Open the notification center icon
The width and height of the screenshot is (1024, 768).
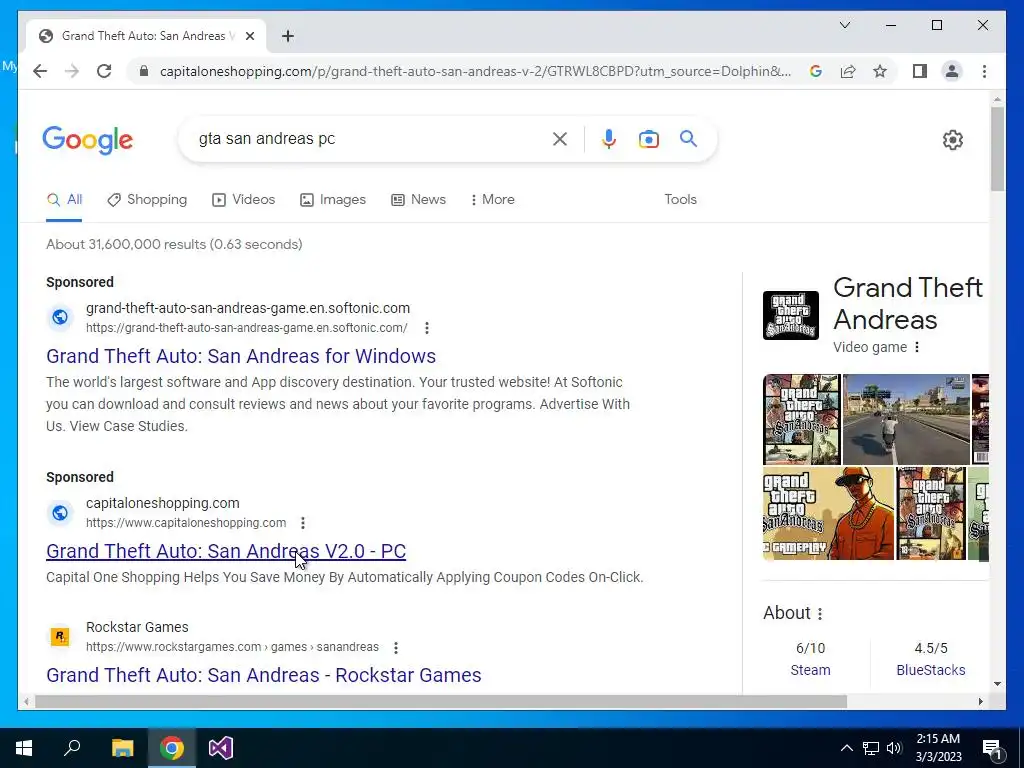tap(992, 748)
